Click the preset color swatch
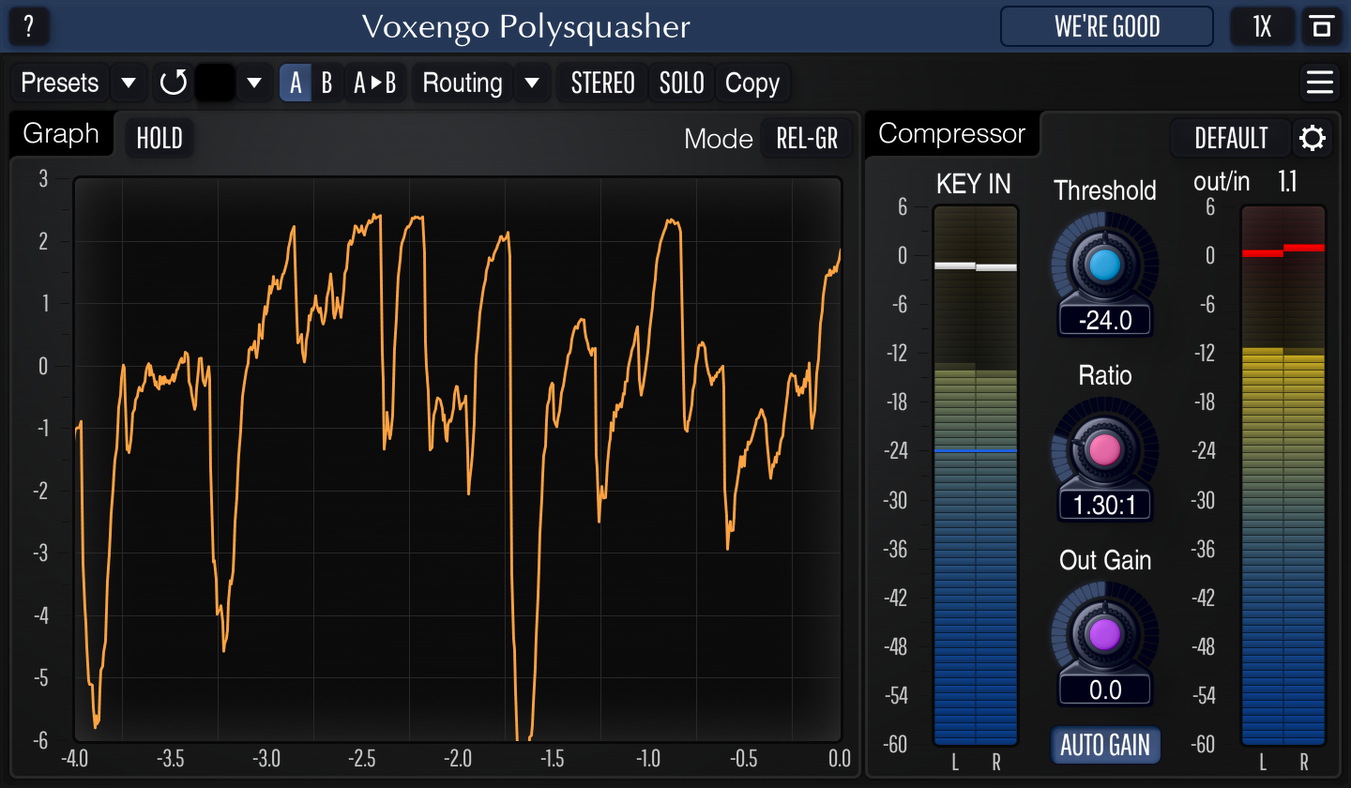The width and height of the screenshot is (1351, 788). pyautogui.click(x=213, y=83)
